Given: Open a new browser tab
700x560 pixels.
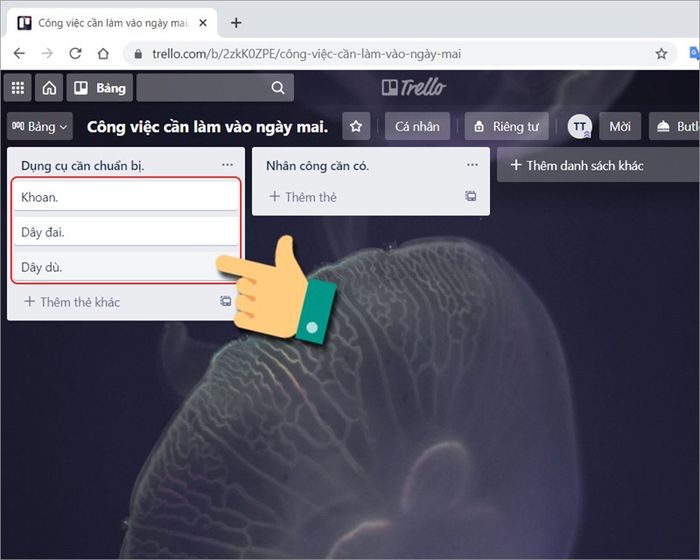Looking at the screenshot, I should tap(236, 23).
